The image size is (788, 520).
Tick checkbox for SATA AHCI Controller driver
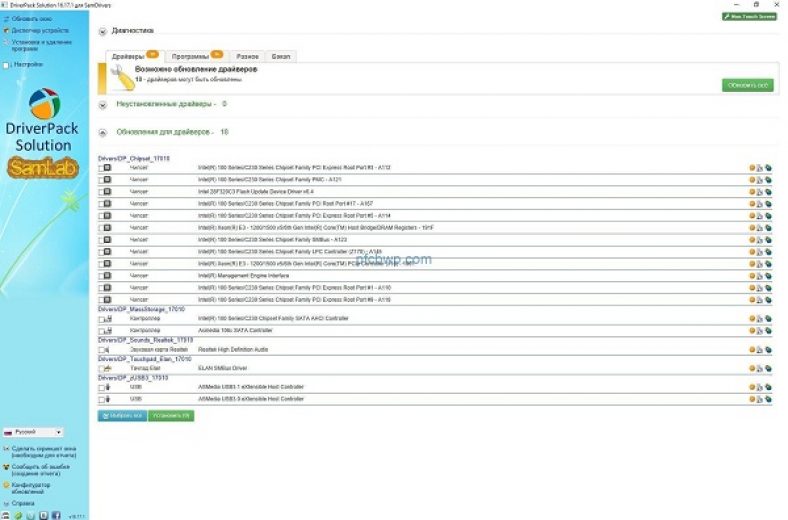(x=101, y=320)
